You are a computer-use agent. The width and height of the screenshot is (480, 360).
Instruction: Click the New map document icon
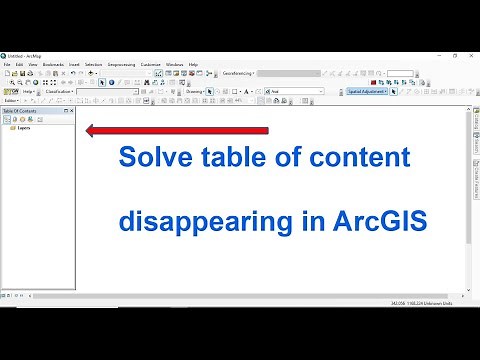[x=7, y=73]
